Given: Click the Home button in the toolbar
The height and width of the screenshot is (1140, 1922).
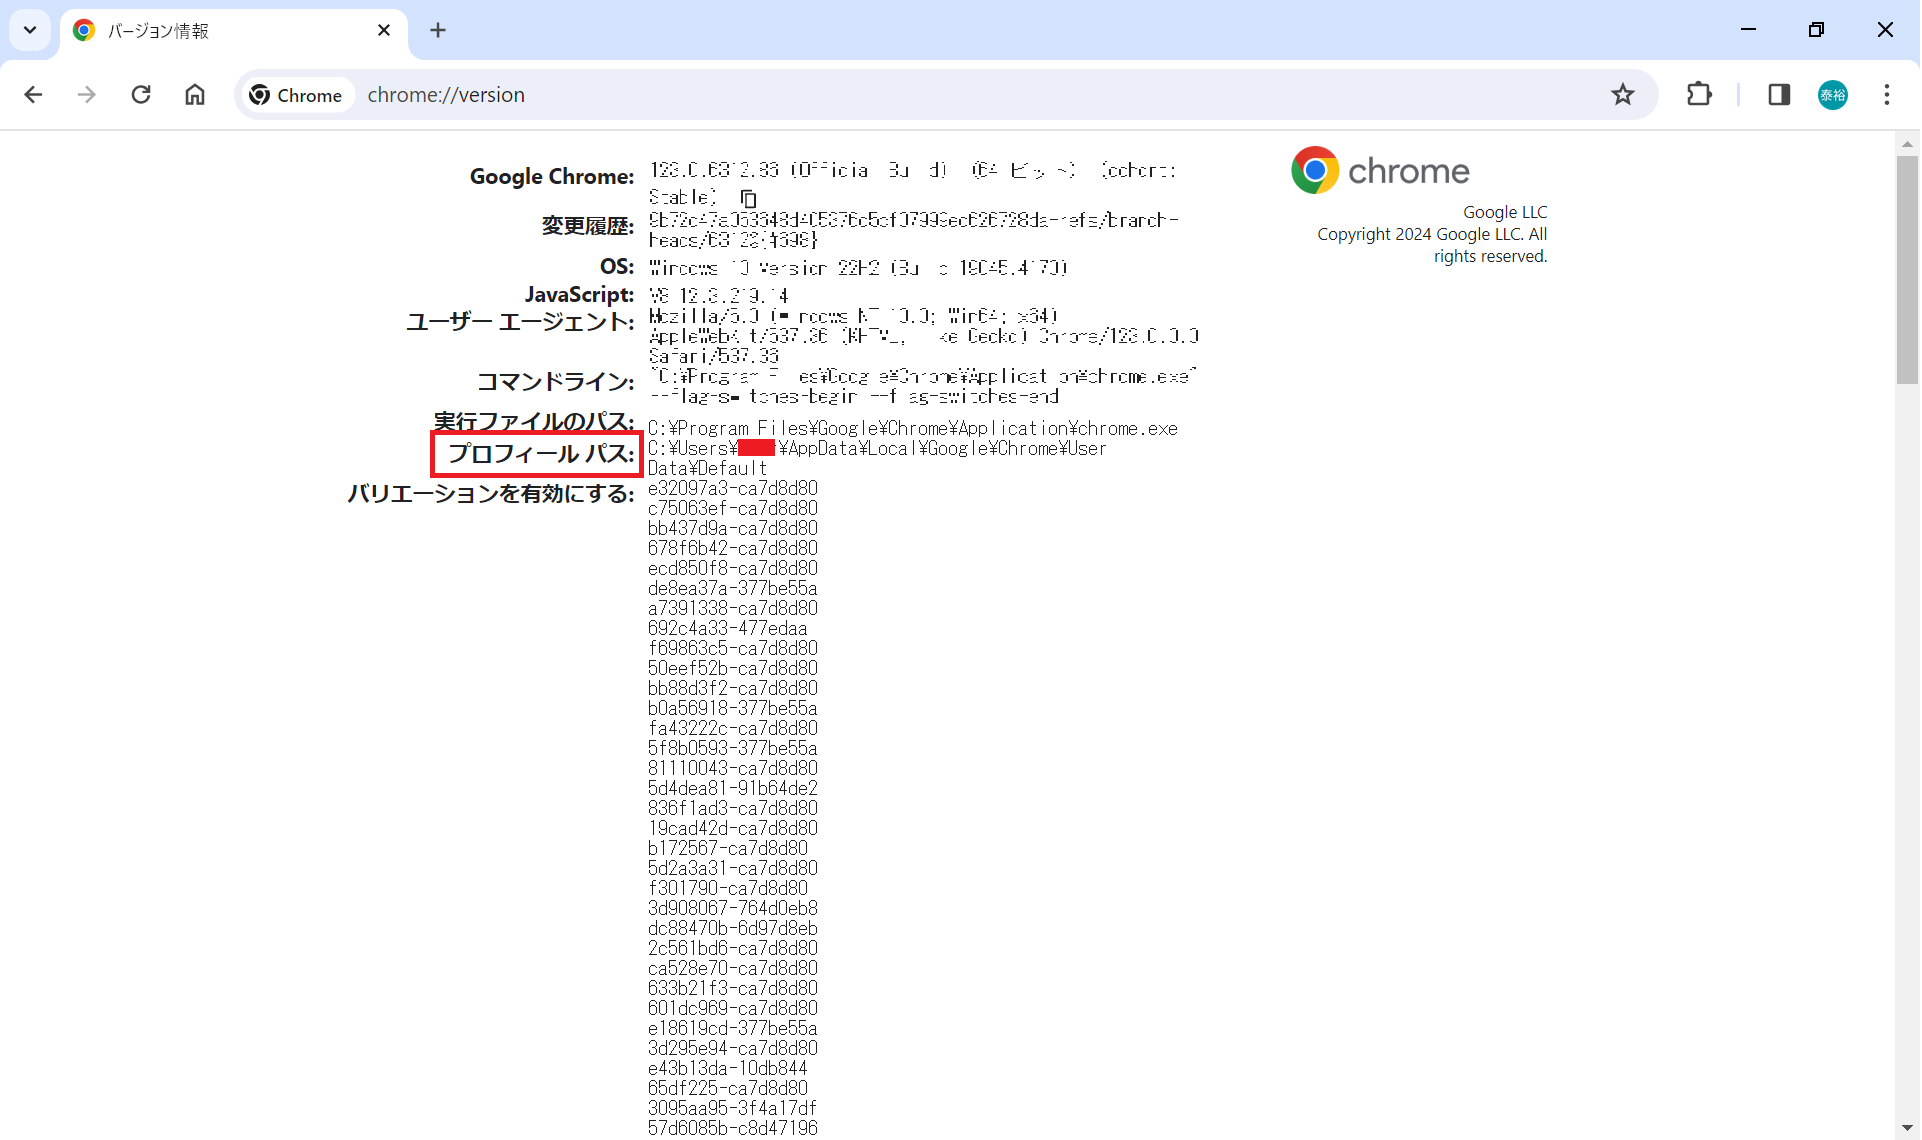Looking at the screenshot, I should coord(195,94).
